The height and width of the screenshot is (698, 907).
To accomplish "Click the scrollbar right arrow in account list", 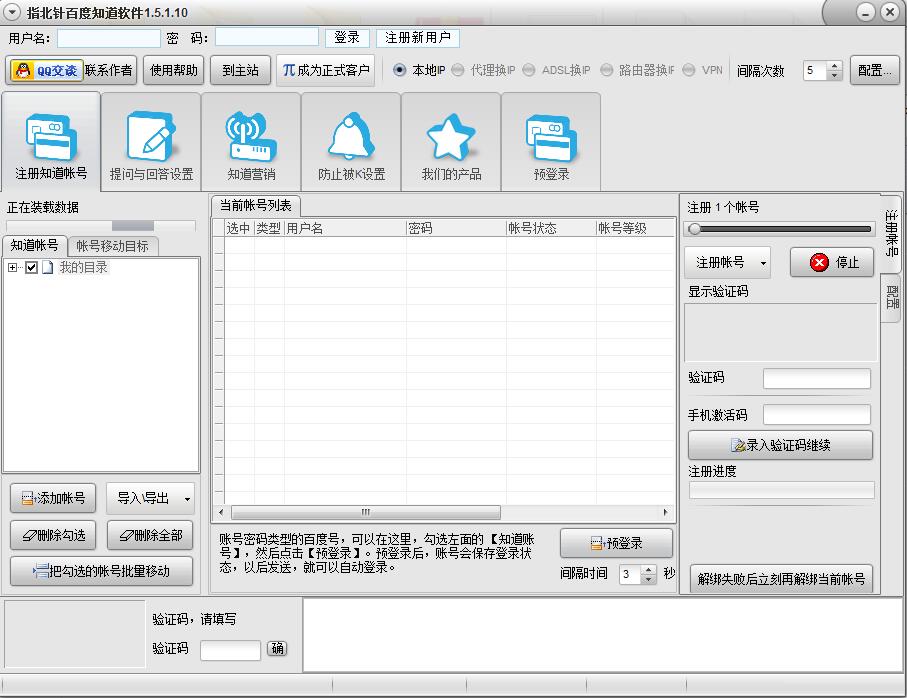I will click(x=665, y=512).
